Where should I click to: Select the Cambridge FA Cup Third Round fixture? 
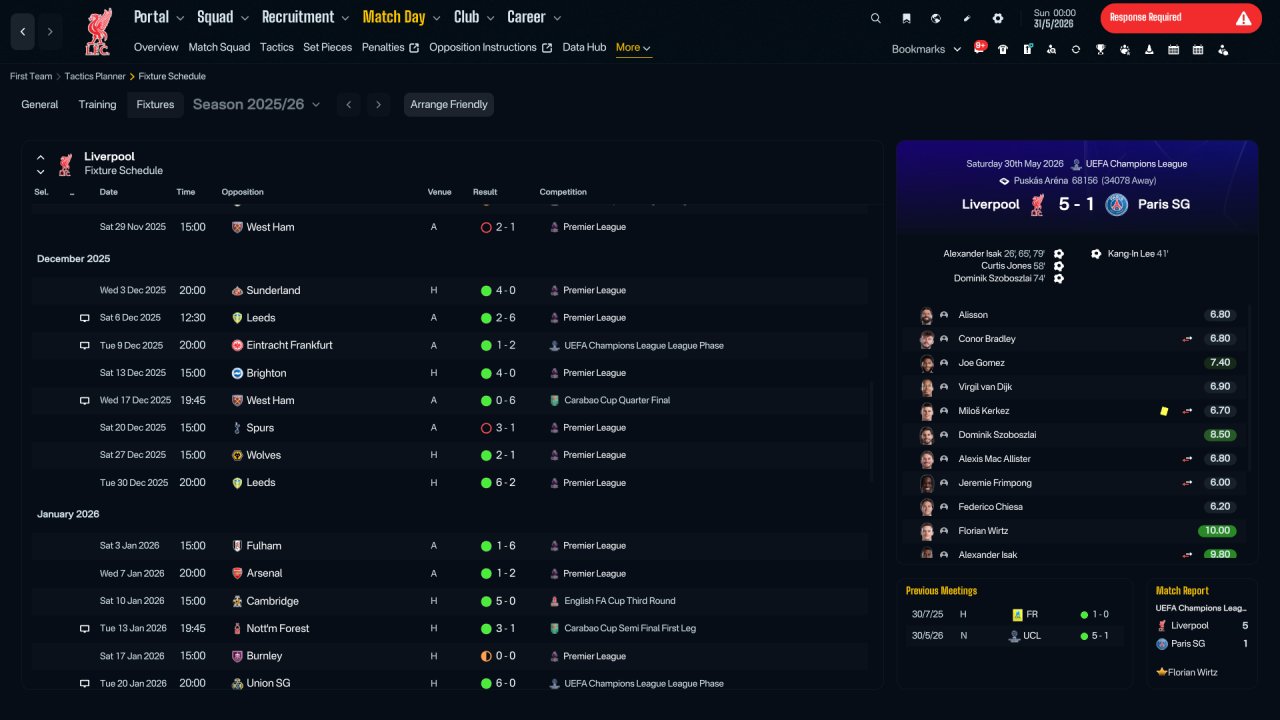(x=450, y=601)
